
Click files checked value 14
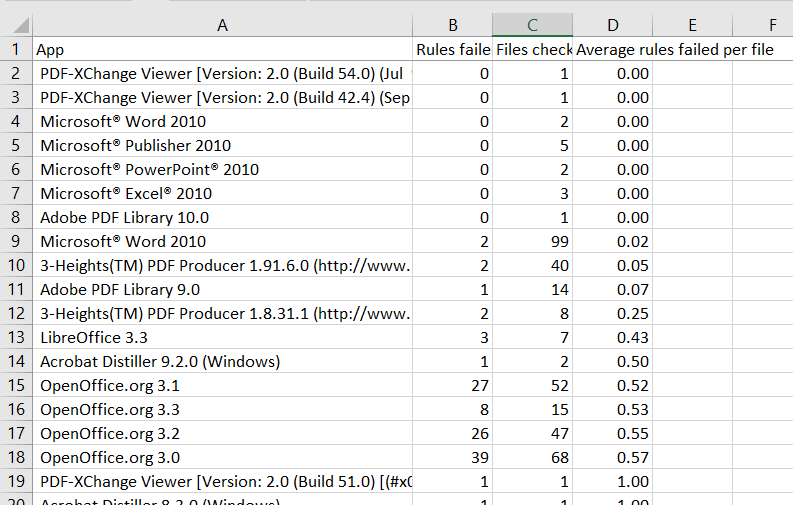[533, 289]
